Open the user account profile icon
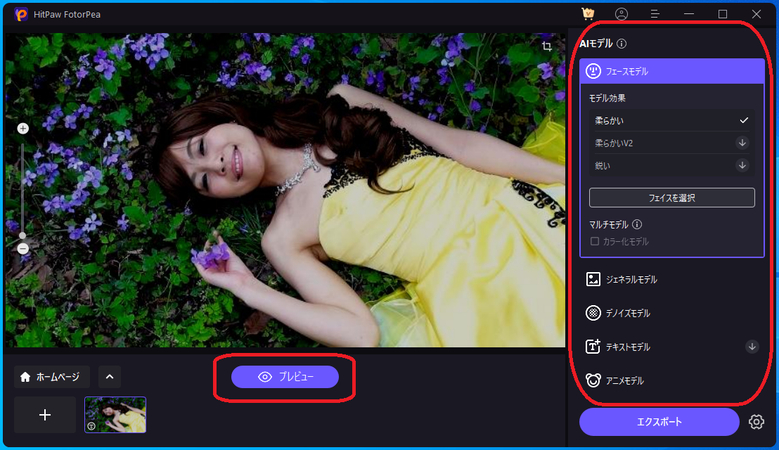Screen dimensions: 779x450 [x=621, y=14]
